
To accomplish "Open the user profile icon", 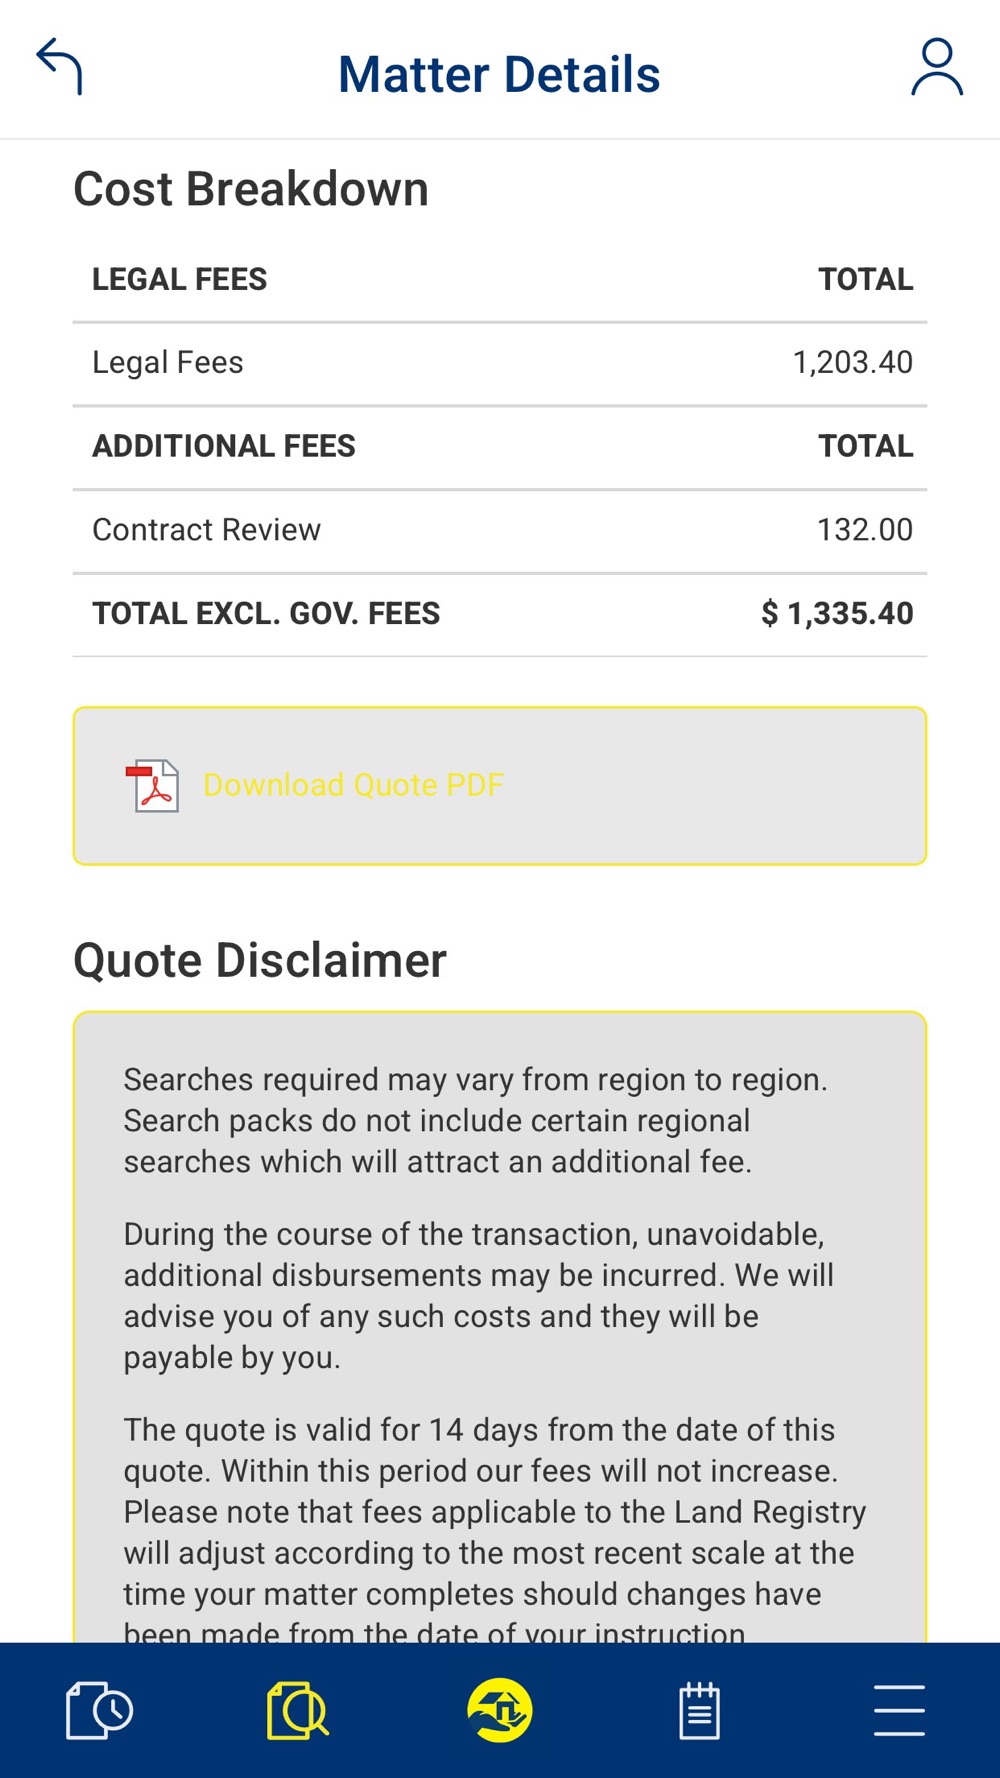I will pos(936,68).
